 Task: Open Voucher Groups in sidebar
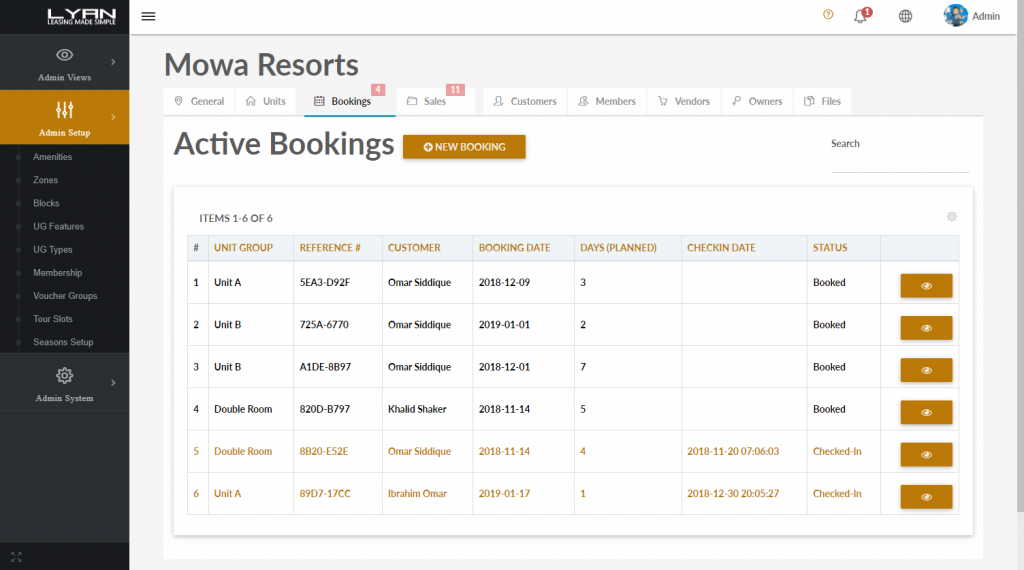coord(65,296)
